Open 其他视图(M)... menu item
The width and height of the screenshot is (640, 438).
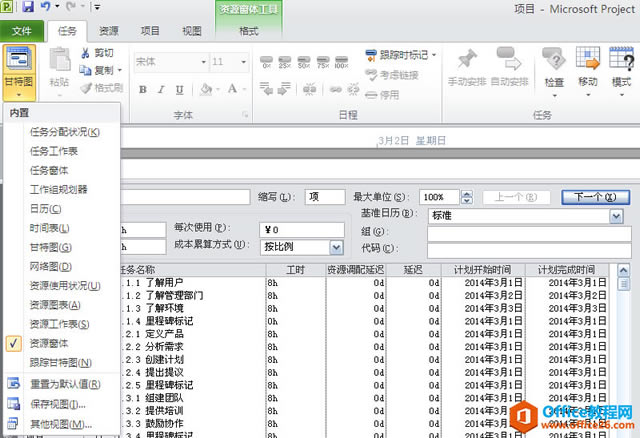point(61,424)
